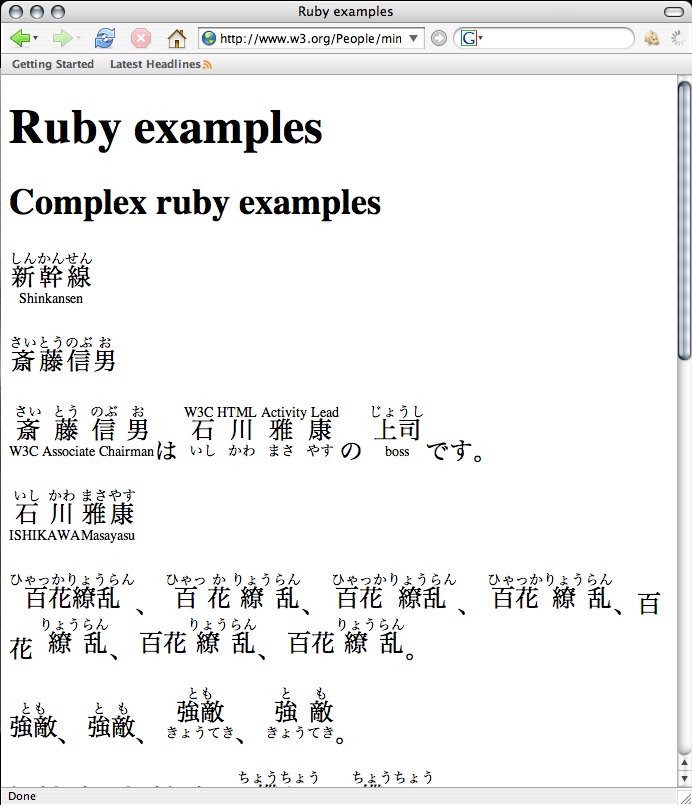Click the Forward arrow button
This screenshot has height=805, width=692.
61,38
